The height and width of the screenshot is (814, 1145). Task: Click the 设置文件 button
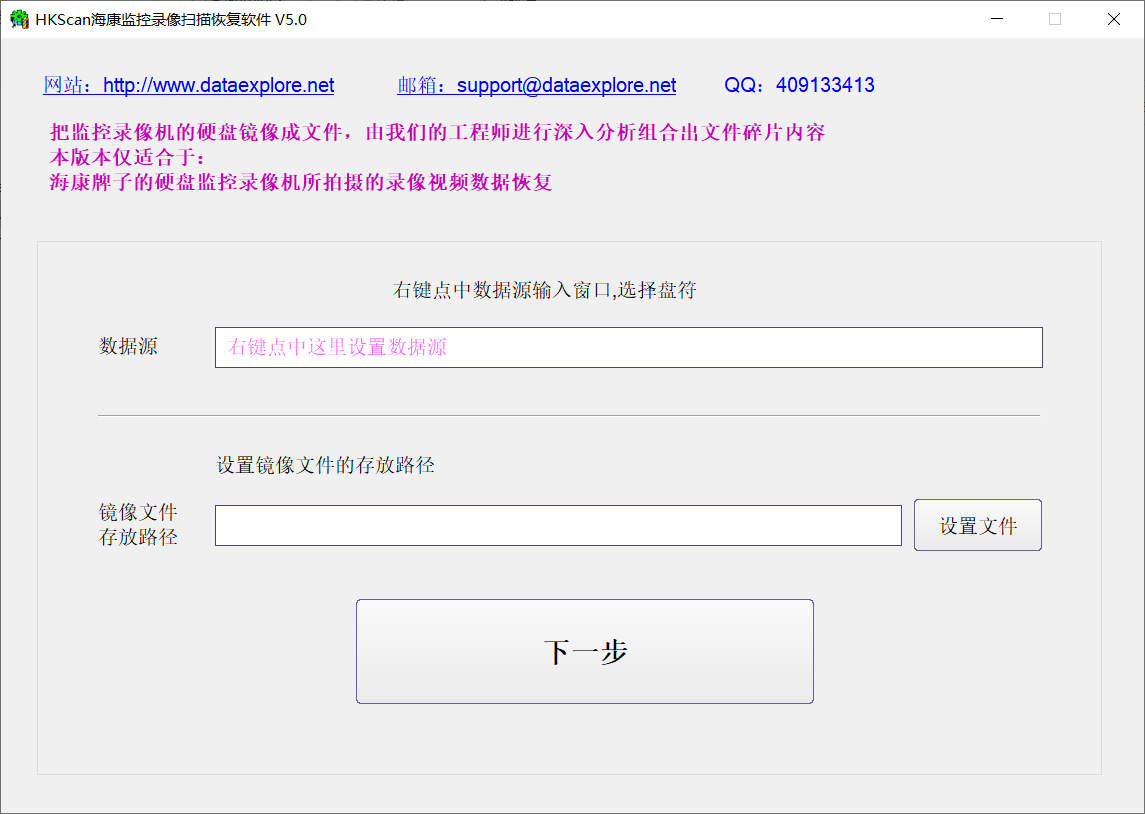[978, 525]
